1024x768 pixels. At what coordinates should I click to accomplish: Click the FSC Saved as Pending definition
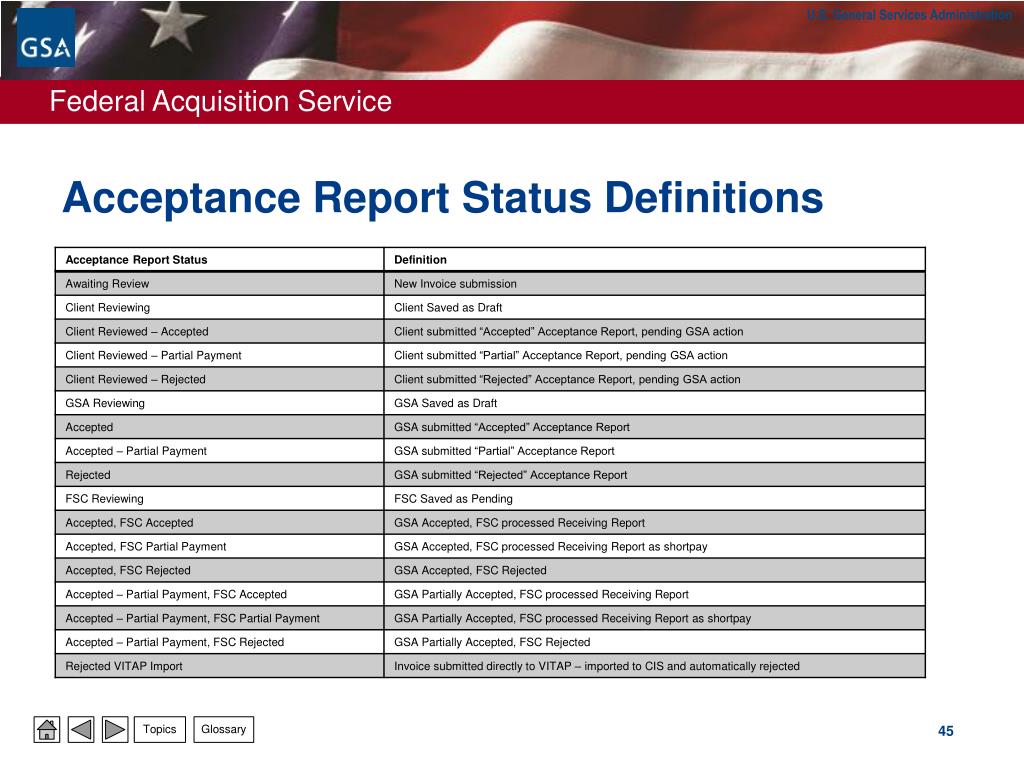coord(655,499)
